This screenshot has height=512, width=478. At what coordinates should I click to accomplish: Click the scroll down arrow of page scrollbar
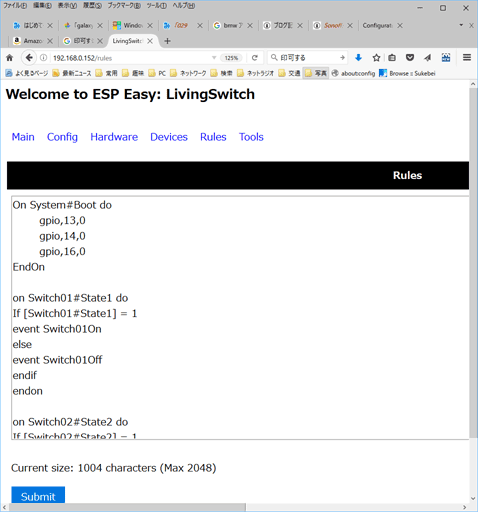(x=473, y=499)
